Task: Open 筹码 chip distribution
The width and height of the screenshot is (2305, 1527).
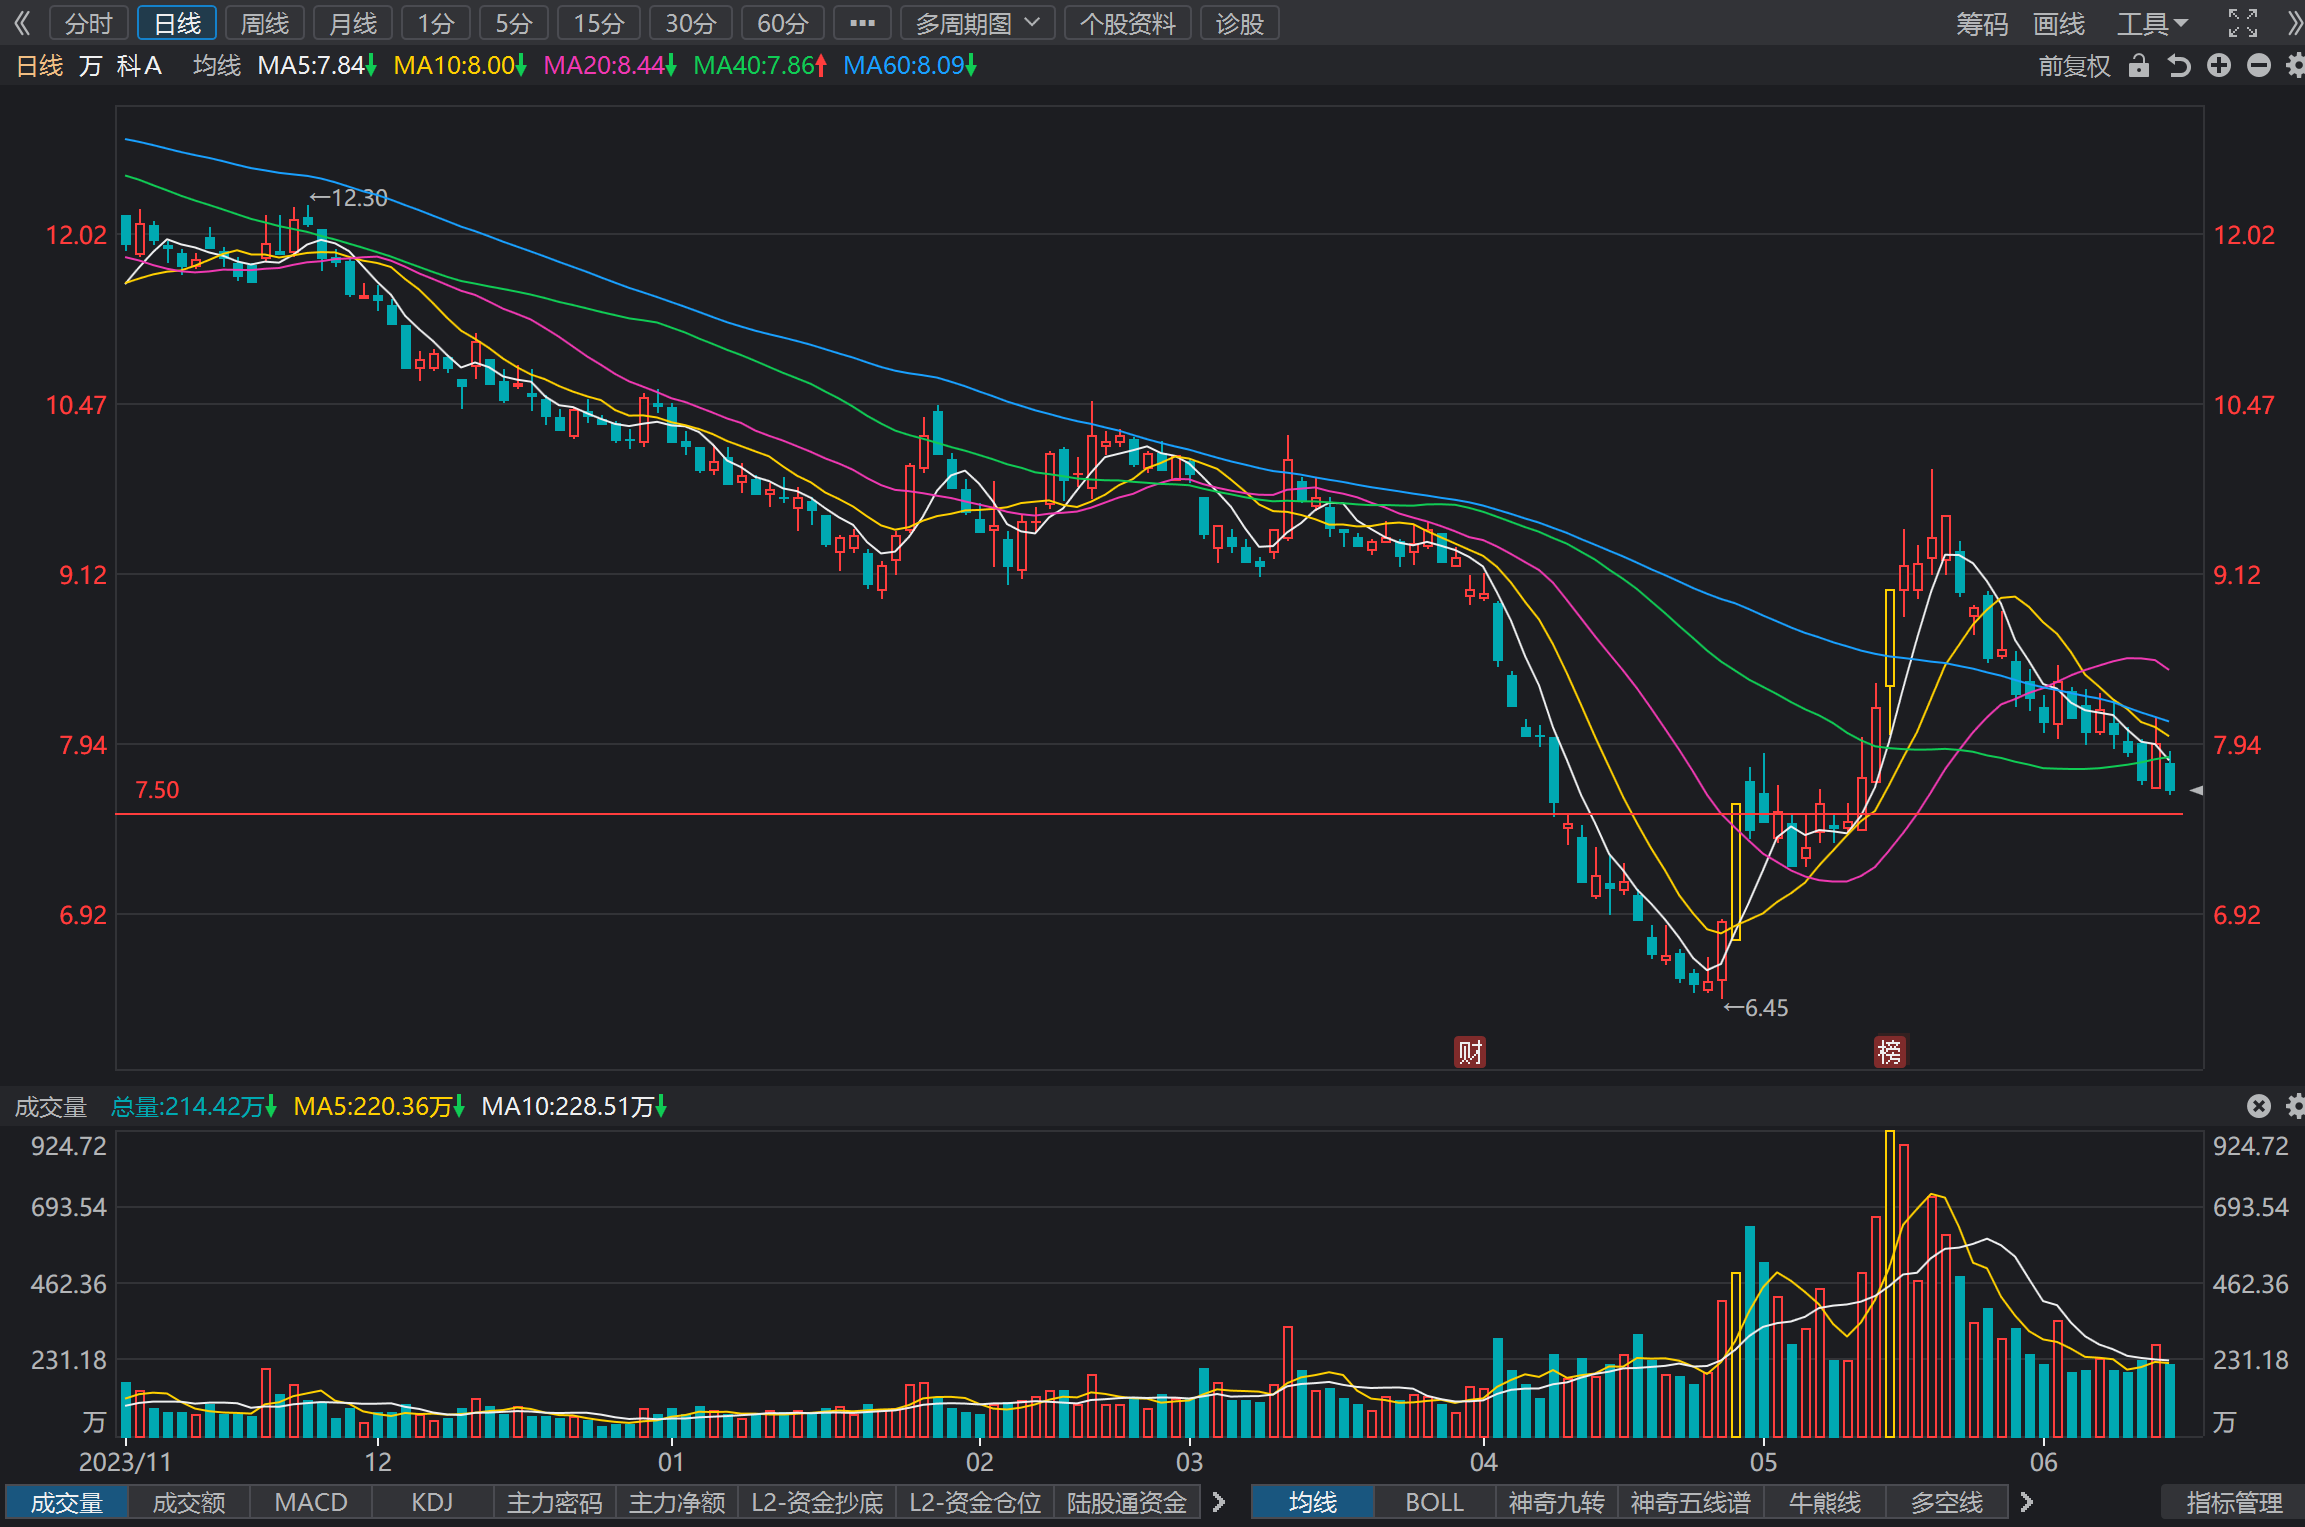Action: pyautogui.click(x=1982, y=23)
